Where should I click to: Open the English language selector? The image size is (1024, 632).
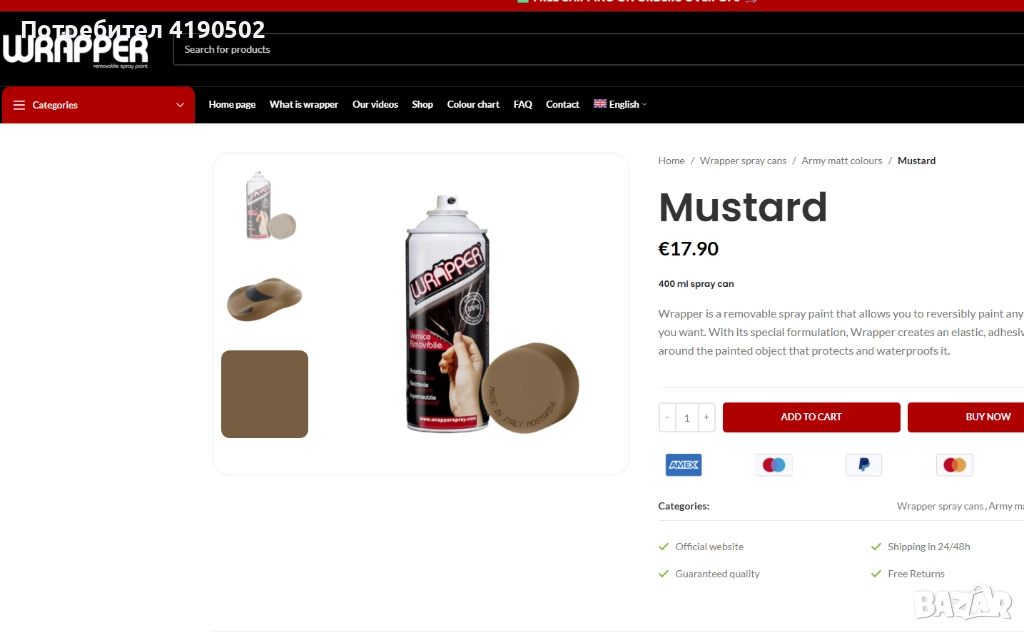(x=620, y=104)
